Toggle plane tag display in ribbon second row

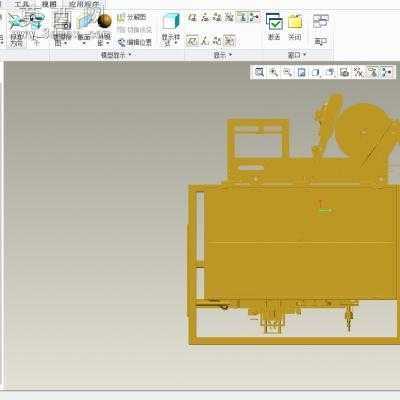[x=192, y=41]
